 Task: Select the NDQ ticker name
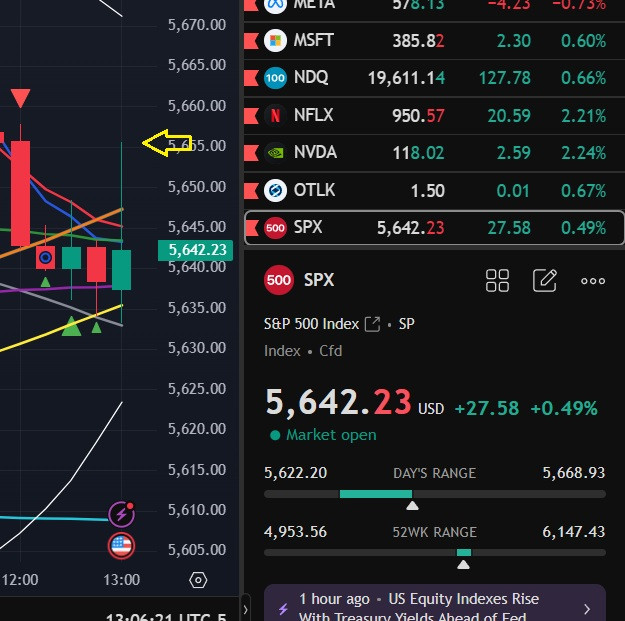point(311,77)
